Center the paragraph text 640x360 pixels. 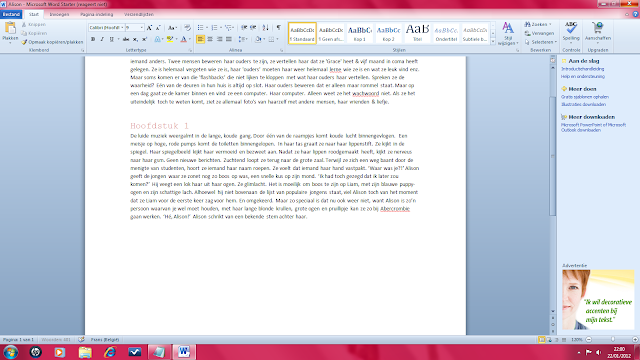pos(210,39)
